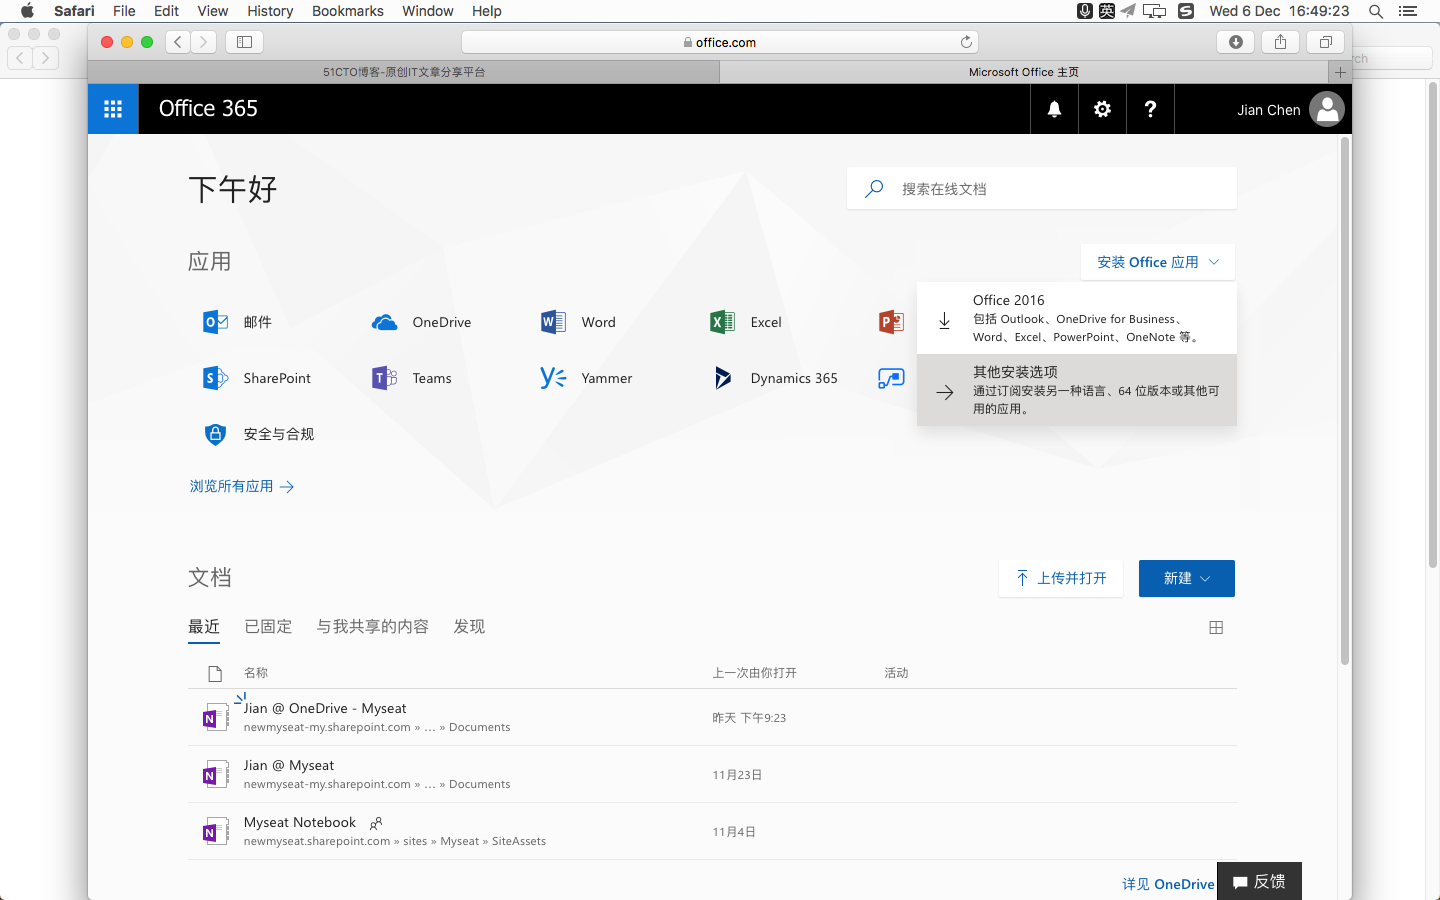Open the Office 365 app launcher grid

pyautogui.click(x=113, y=109)
